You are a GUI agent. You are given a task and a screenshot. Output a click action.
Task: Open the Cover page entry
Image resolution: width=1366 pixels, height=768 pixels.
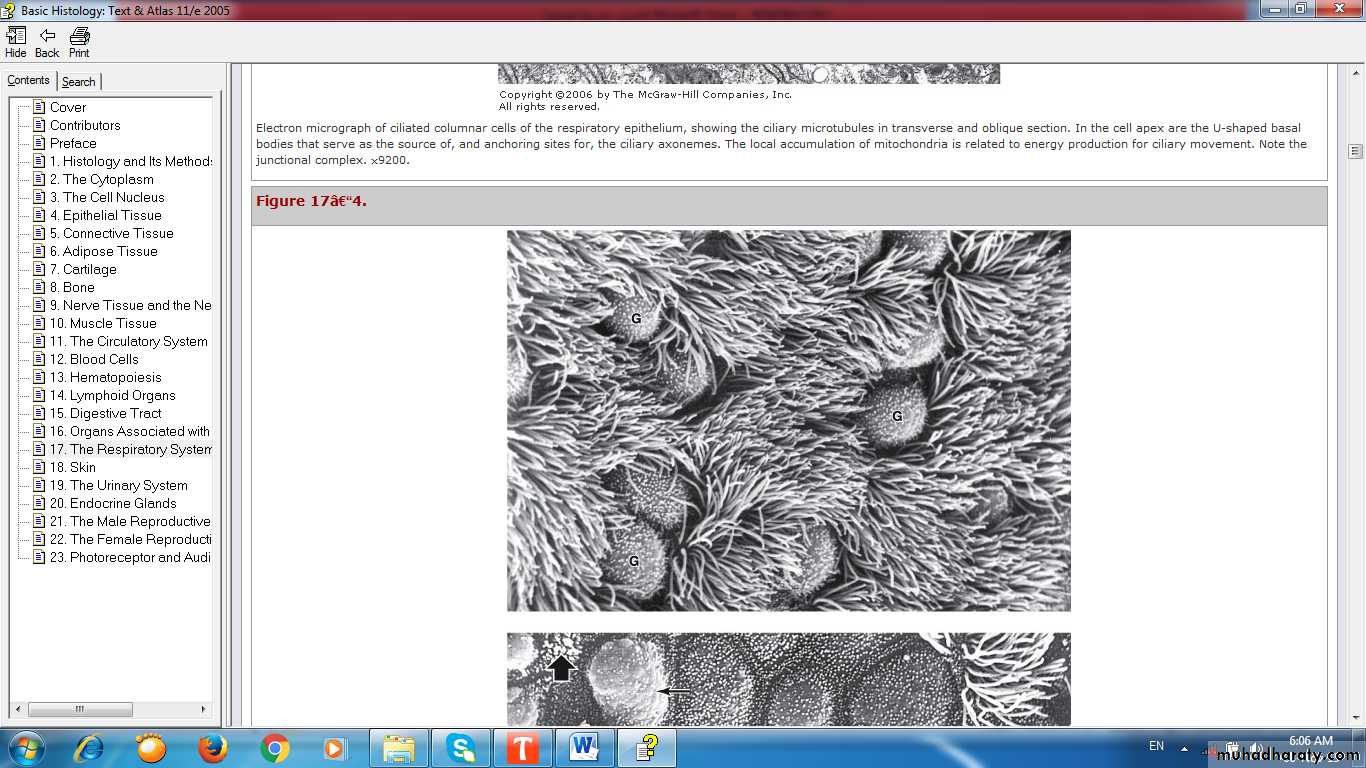coord(68,107)
